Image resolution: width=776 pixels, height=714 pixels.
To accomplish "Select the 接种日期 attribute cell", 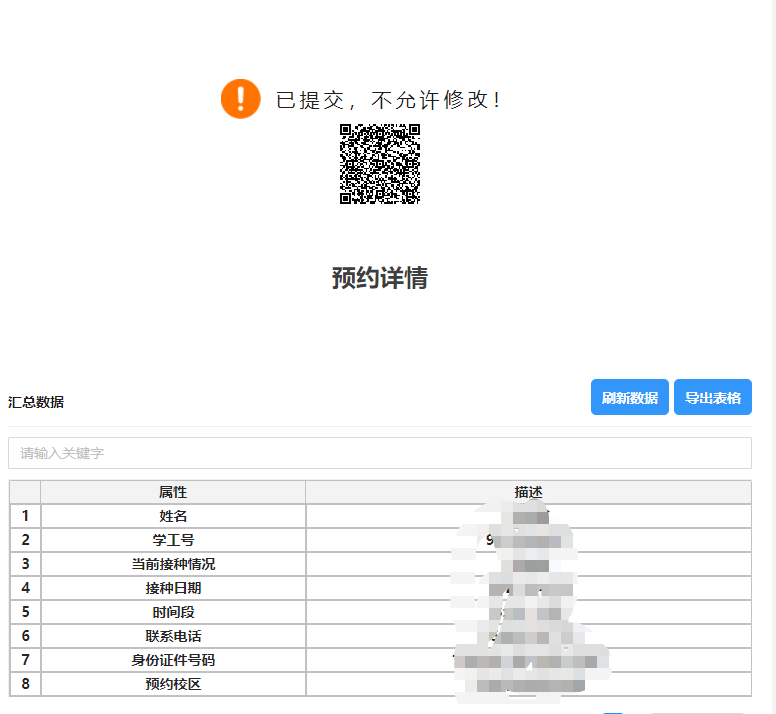I will click(x=173, y=588).
